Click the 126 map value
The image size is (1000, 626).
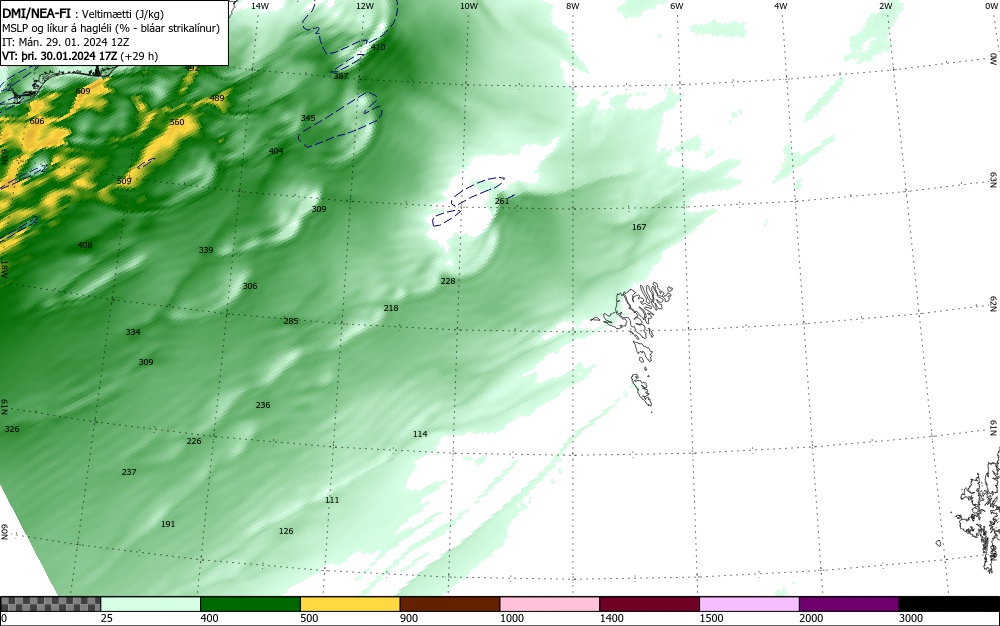pyautogui.click(x=286, y=531)
